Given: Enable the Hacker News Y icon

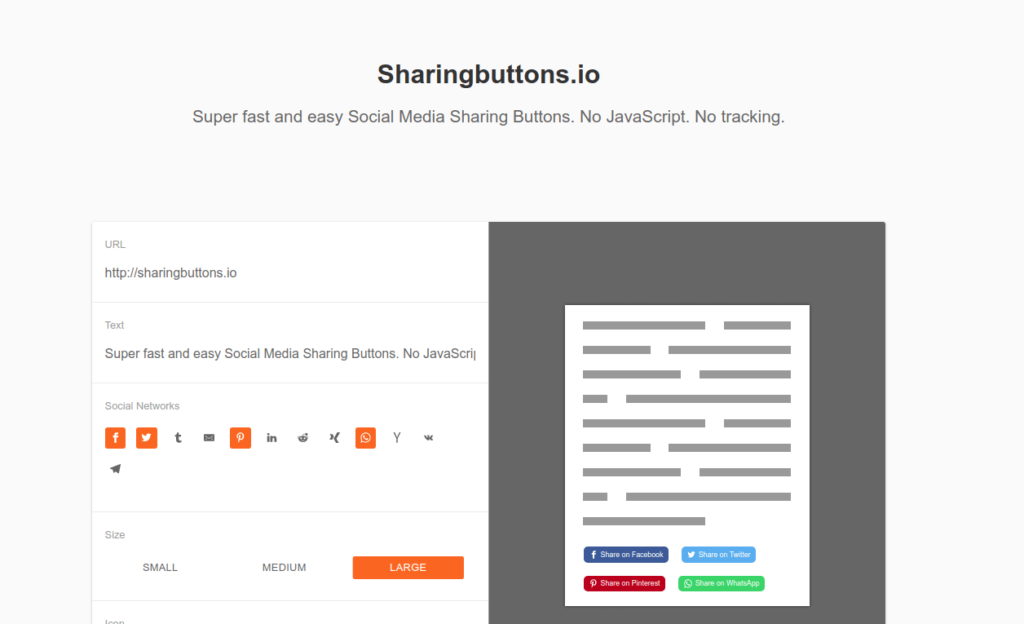Looking at the screenshot, I should tap(397, 437).
